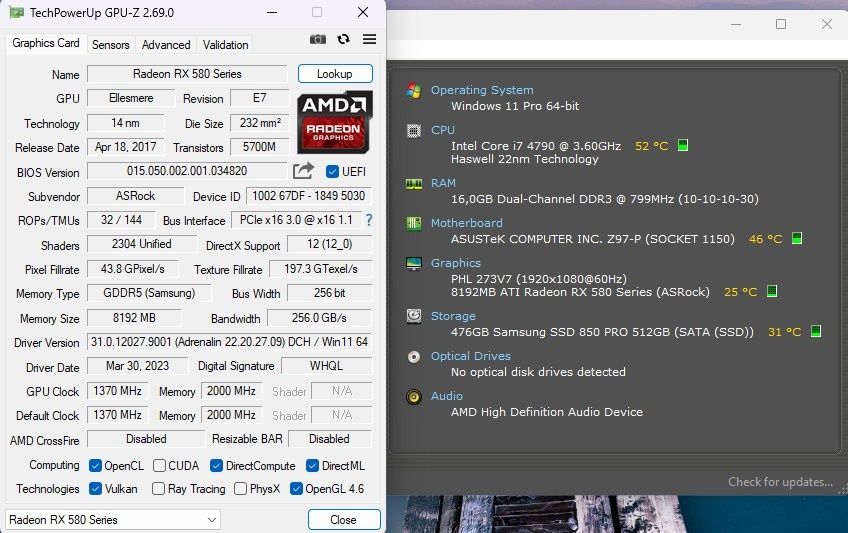Viewport: 848px width, 533px height.
Task: Toggle the DirectML checkbox
Action: pyautogui.click(x=312, y=465)
